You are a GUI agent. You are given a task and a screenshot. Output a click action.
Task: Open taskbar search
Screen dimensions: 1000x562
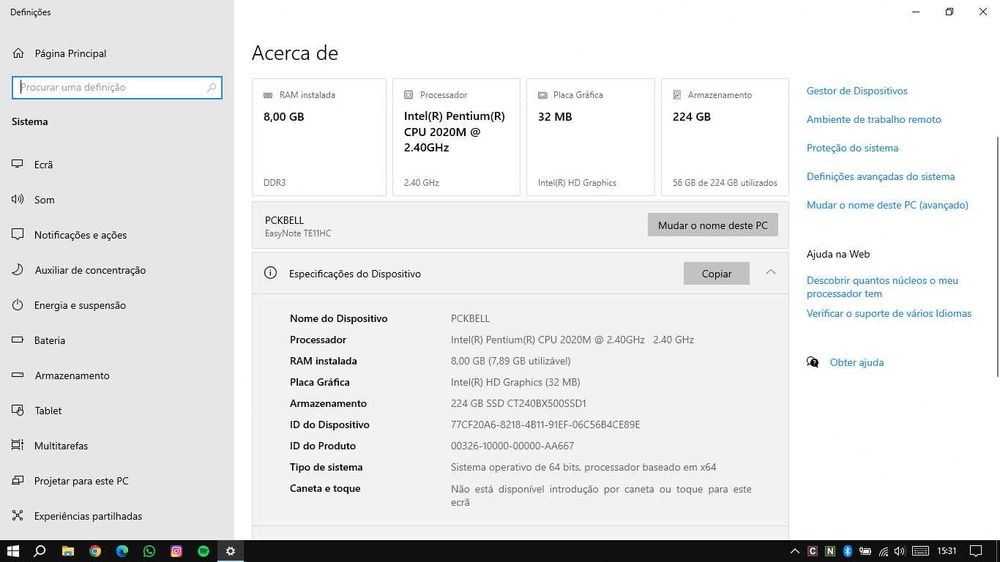click(x=40, y=551)
